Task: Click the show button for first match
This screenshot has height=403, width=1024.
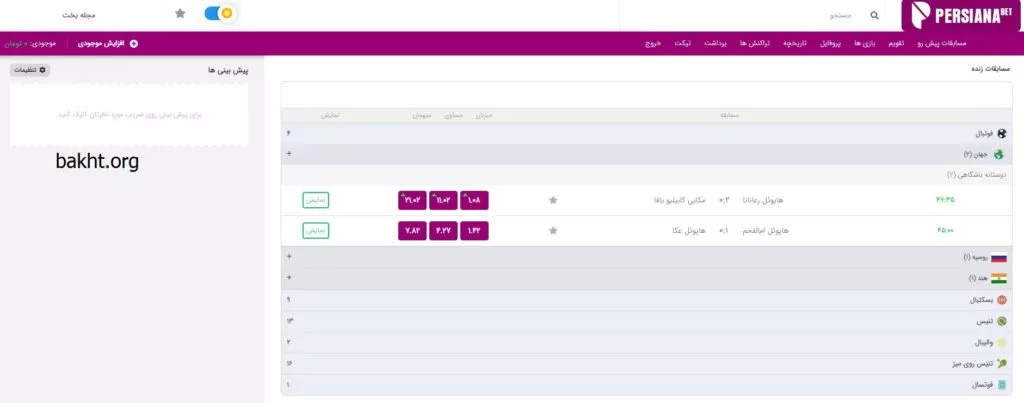Action: [316, 200]
